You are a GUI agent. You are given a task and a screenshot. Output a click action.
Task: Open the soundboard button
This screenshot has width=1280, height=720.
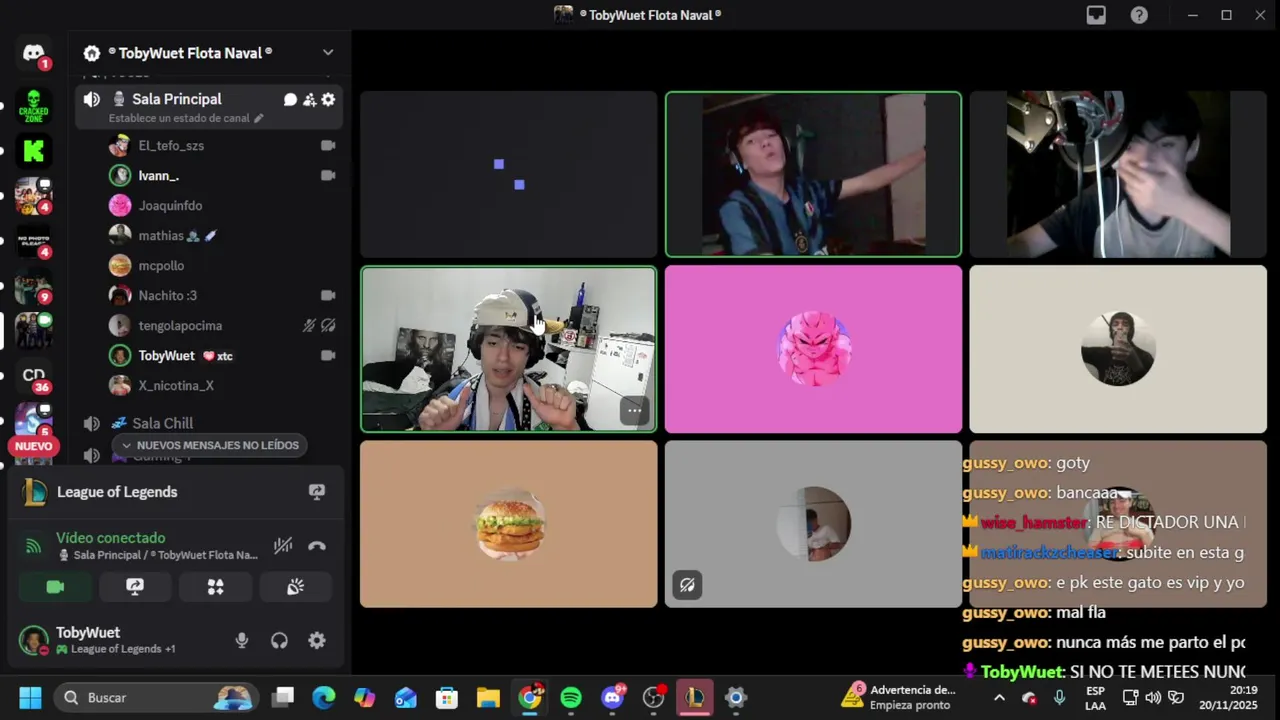click(295, 587)
